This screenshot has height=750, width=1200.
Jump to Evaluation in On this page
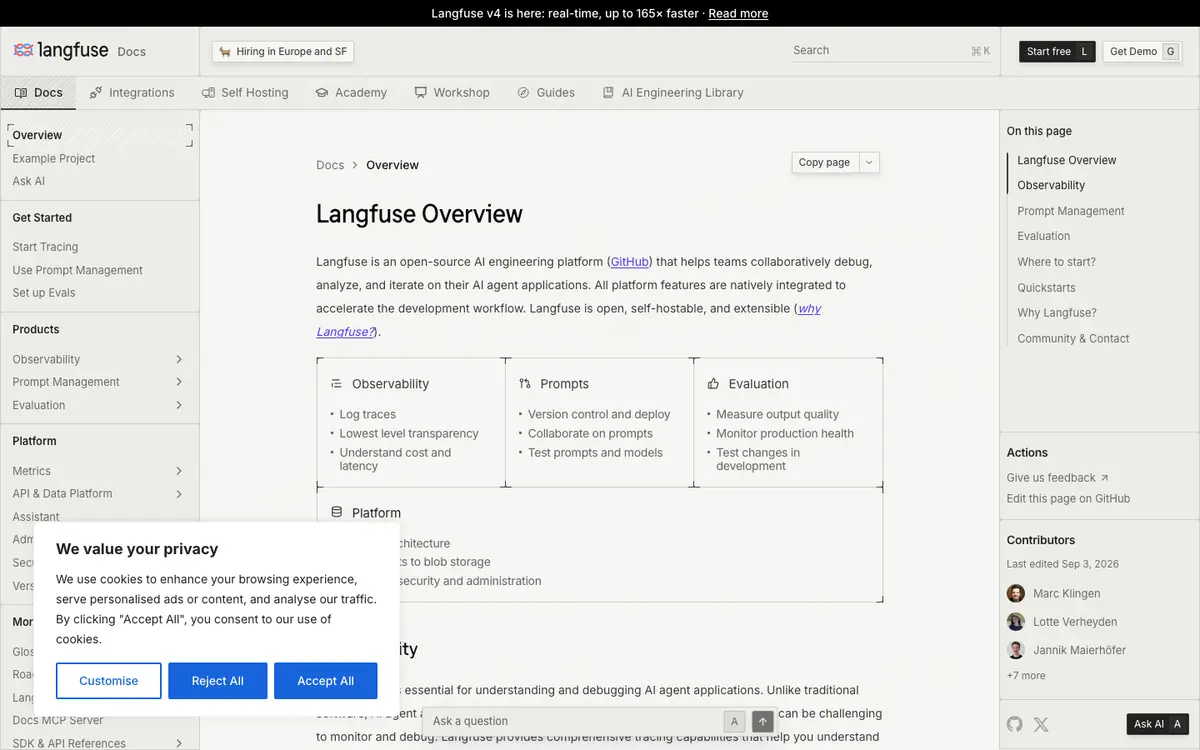pos(1044,236)
